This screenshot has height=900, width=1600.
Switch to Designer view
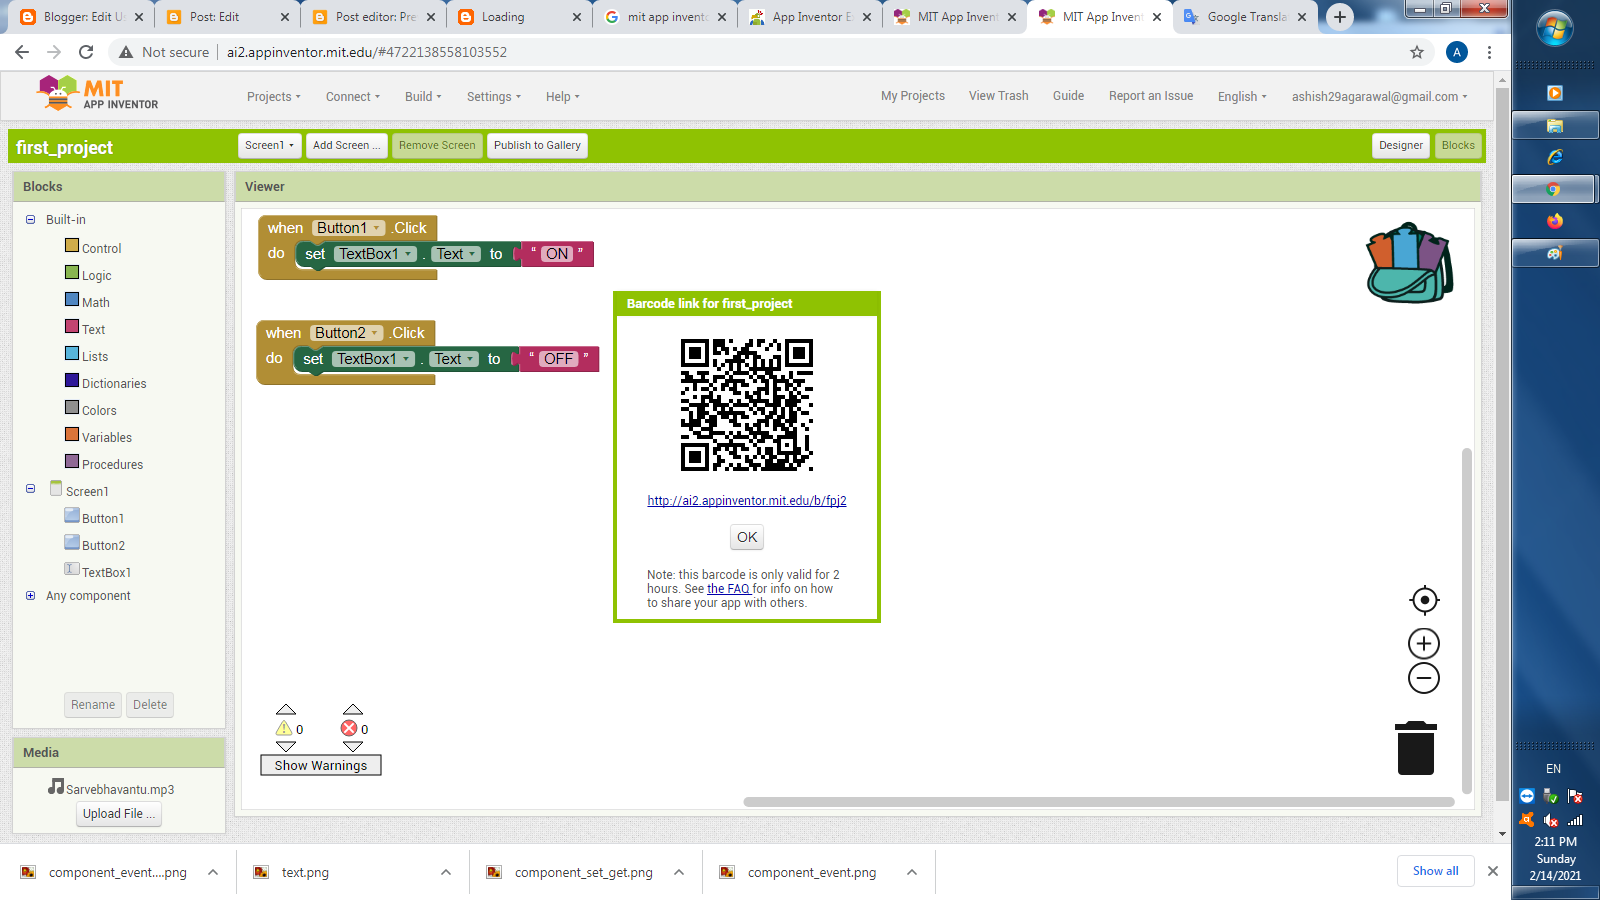click(x=1400, y=145)
